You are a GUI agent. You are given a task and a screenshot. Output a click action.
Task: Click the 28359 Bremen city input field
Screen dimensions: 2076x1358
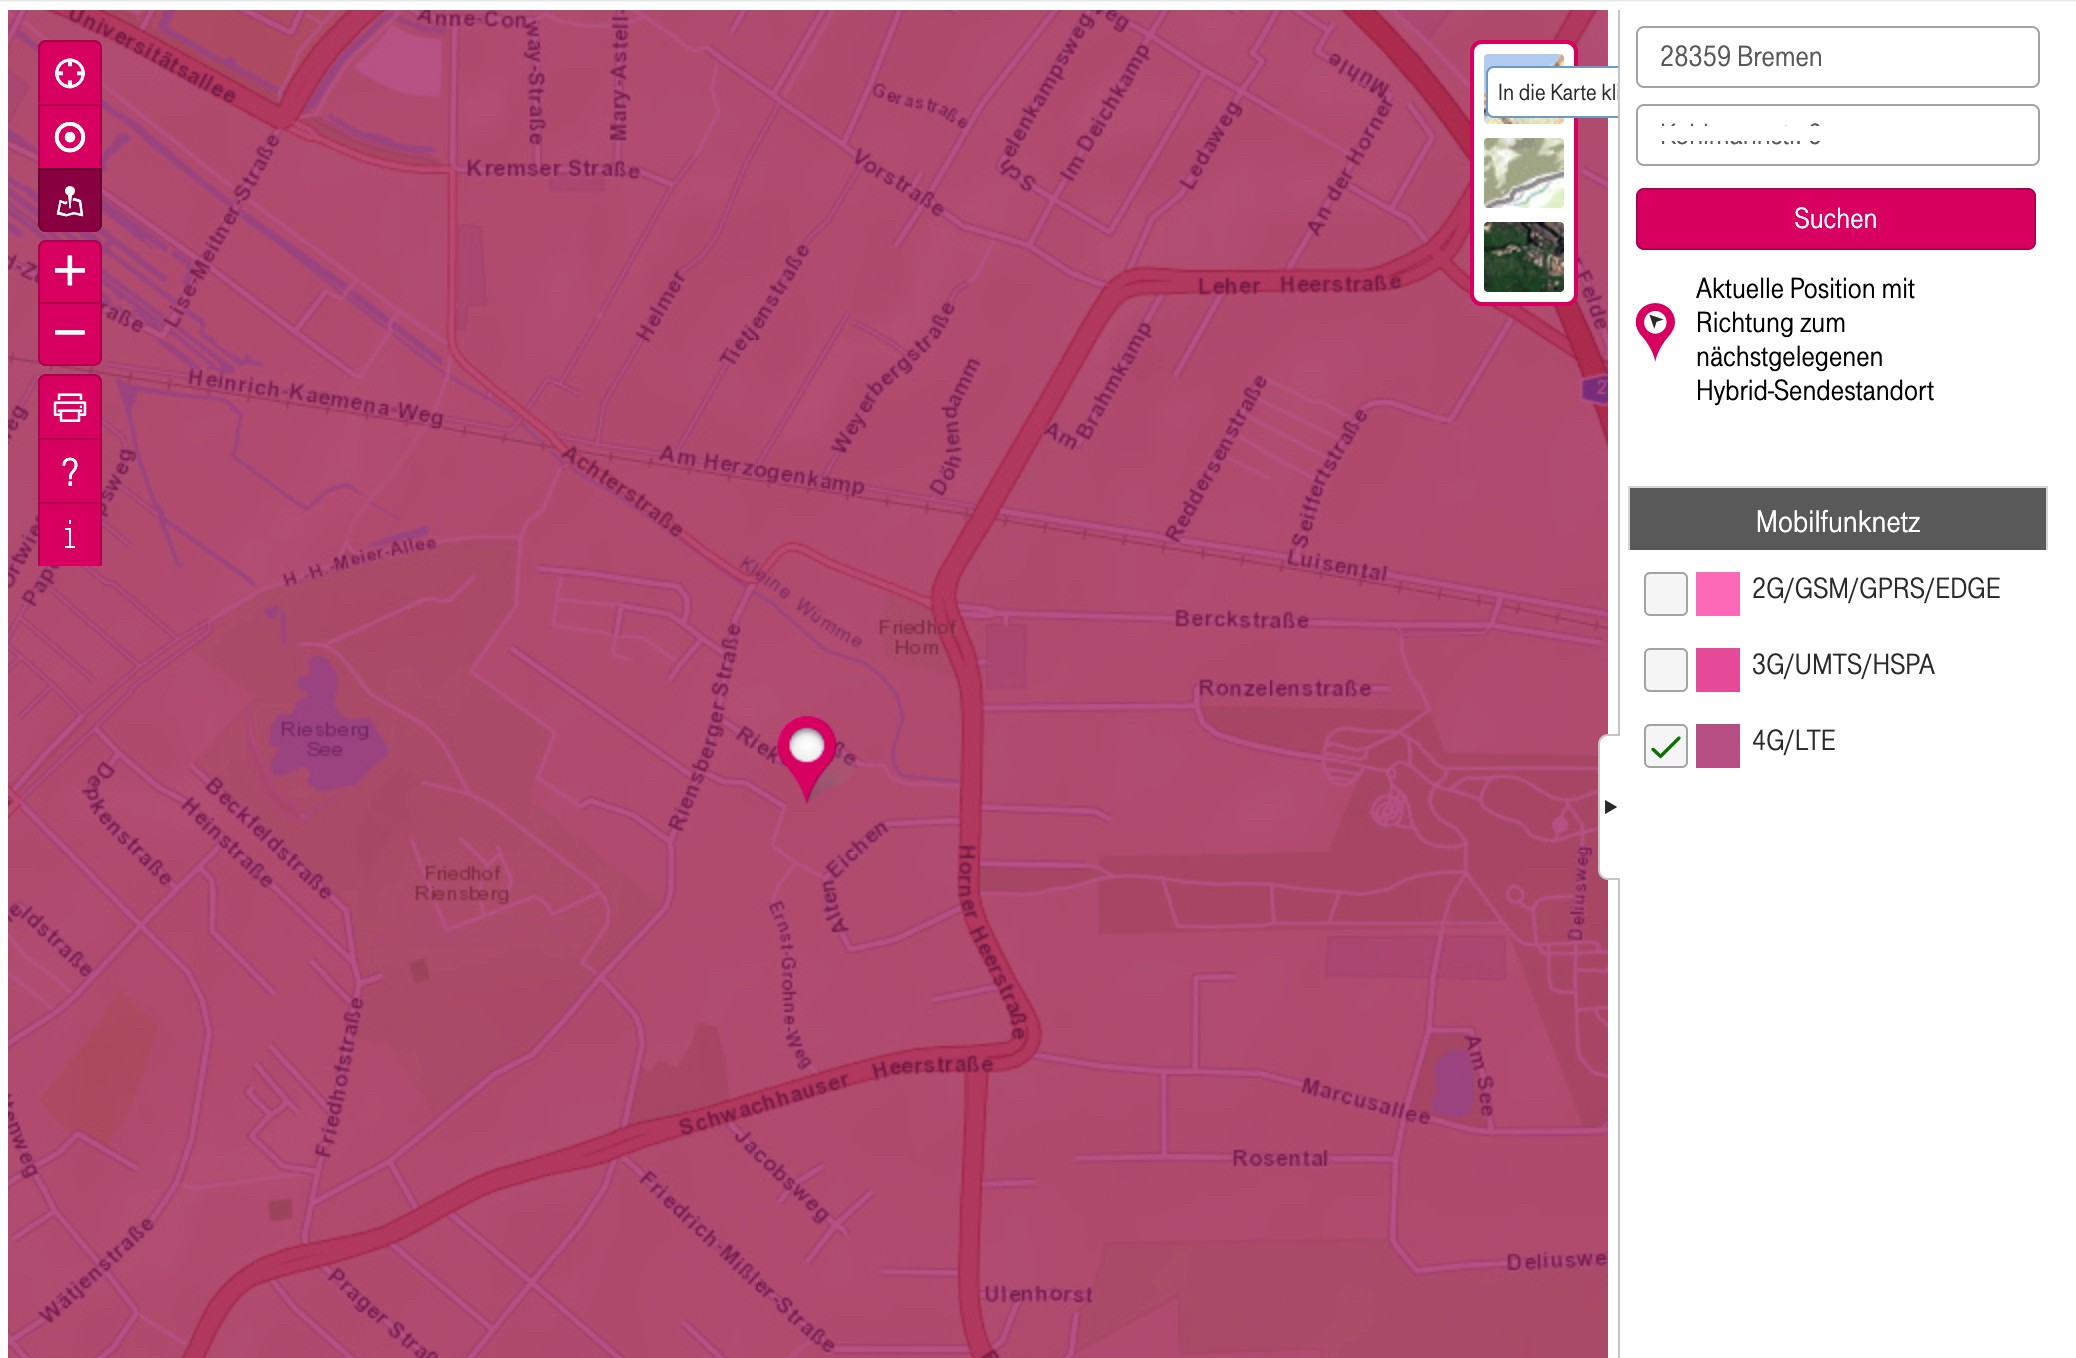pyautogui.click(x=1837, y=57)
